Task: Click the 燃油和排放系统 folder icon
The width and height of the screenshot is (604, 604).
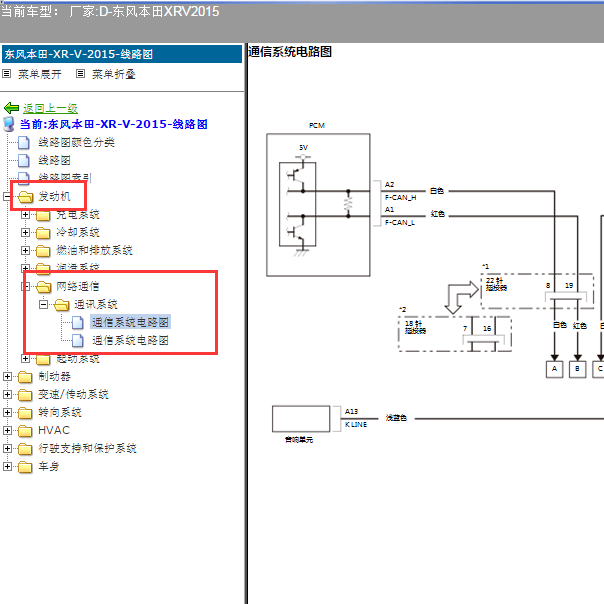Action: pos(43,251)
